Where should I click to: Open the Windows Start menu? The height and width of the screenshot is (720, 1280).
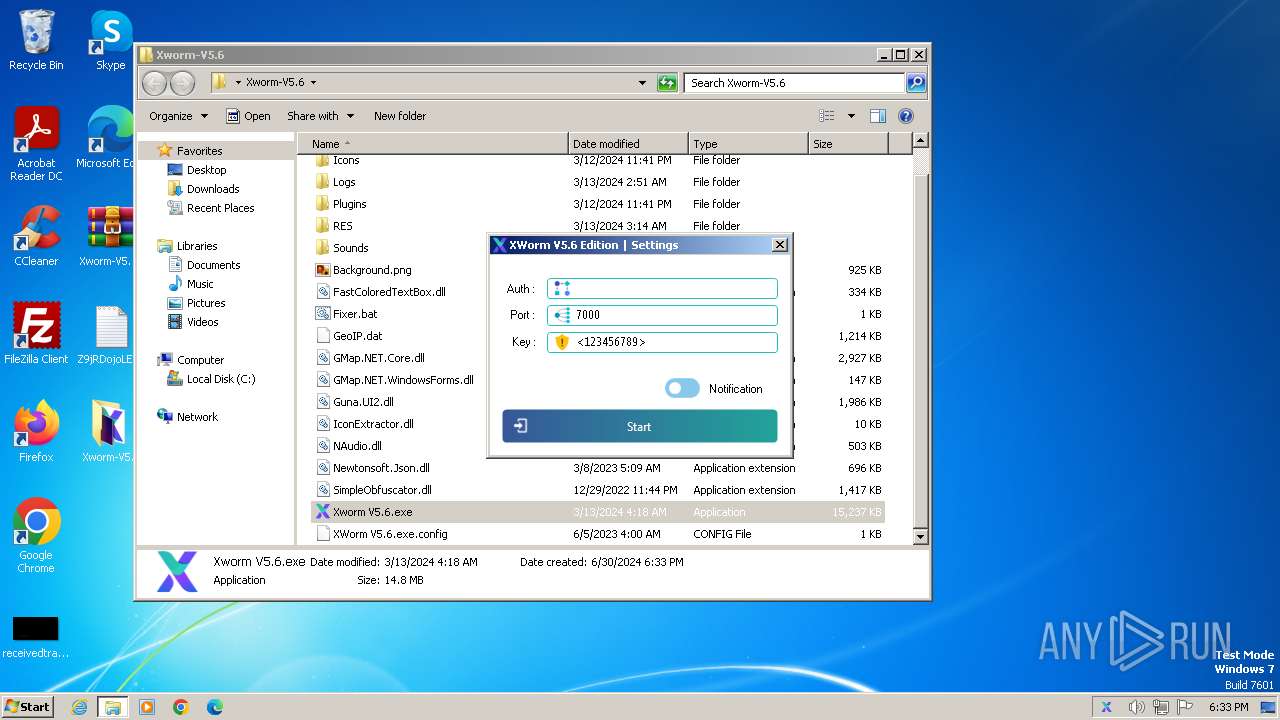pos(27,707)
